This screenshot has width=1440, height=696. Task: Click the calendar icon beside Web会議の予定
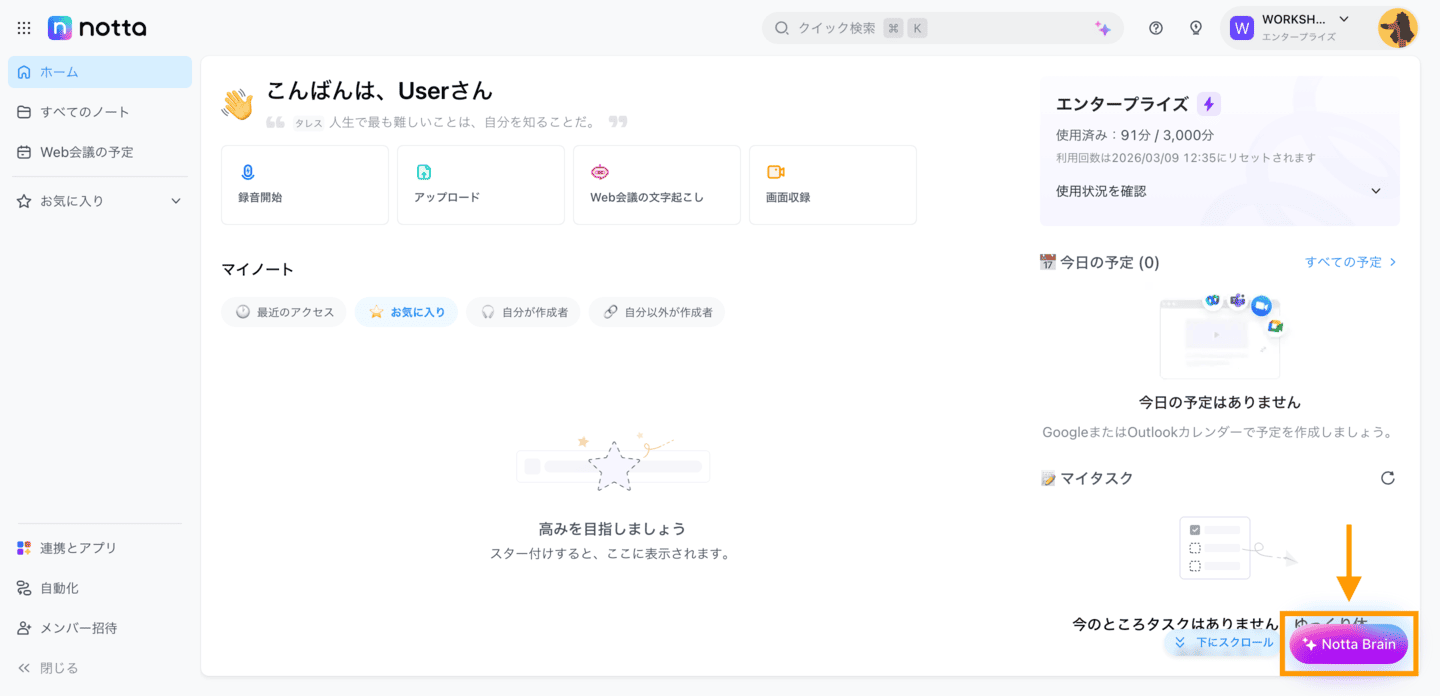pyautogui.click(x=24, y=152)
